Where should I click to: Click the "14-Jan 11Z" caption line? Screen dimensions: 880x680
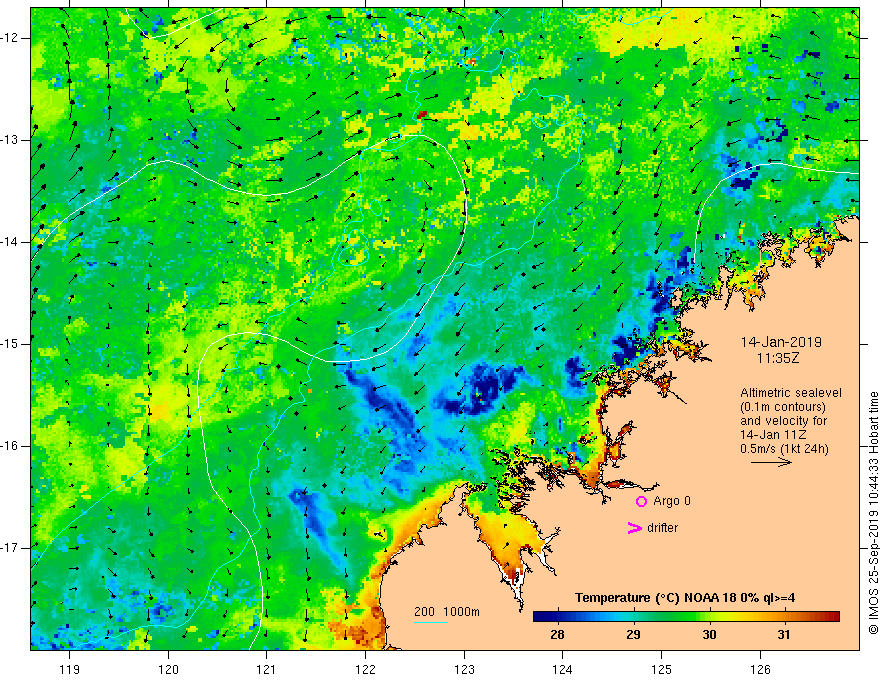[771, 435]
